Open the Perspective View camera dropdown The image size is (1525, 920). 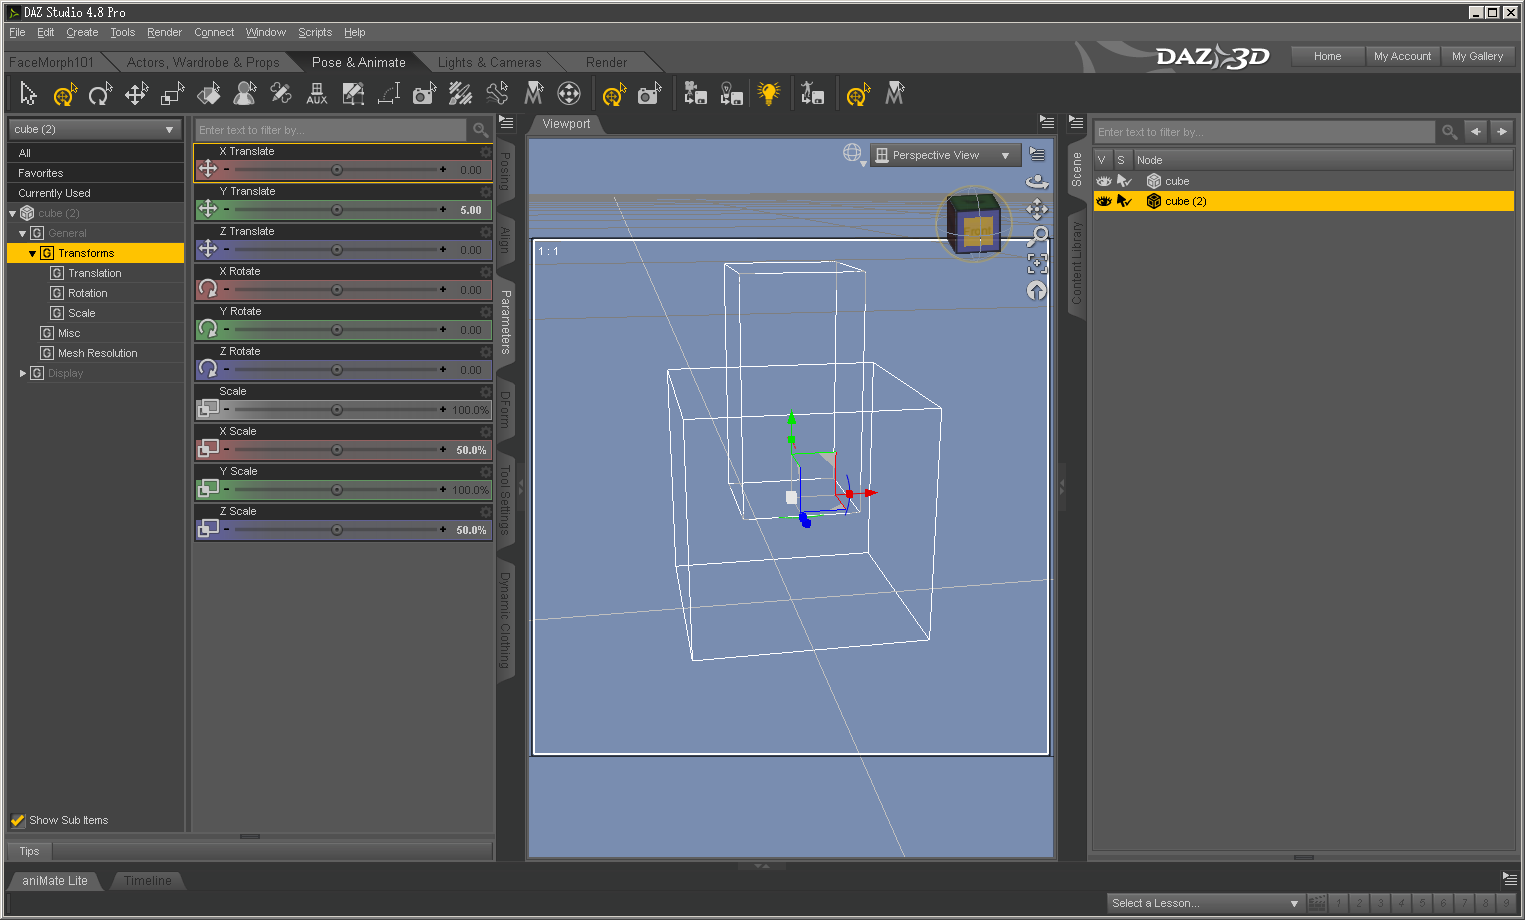pyautogui.click(x=946, y=155)
